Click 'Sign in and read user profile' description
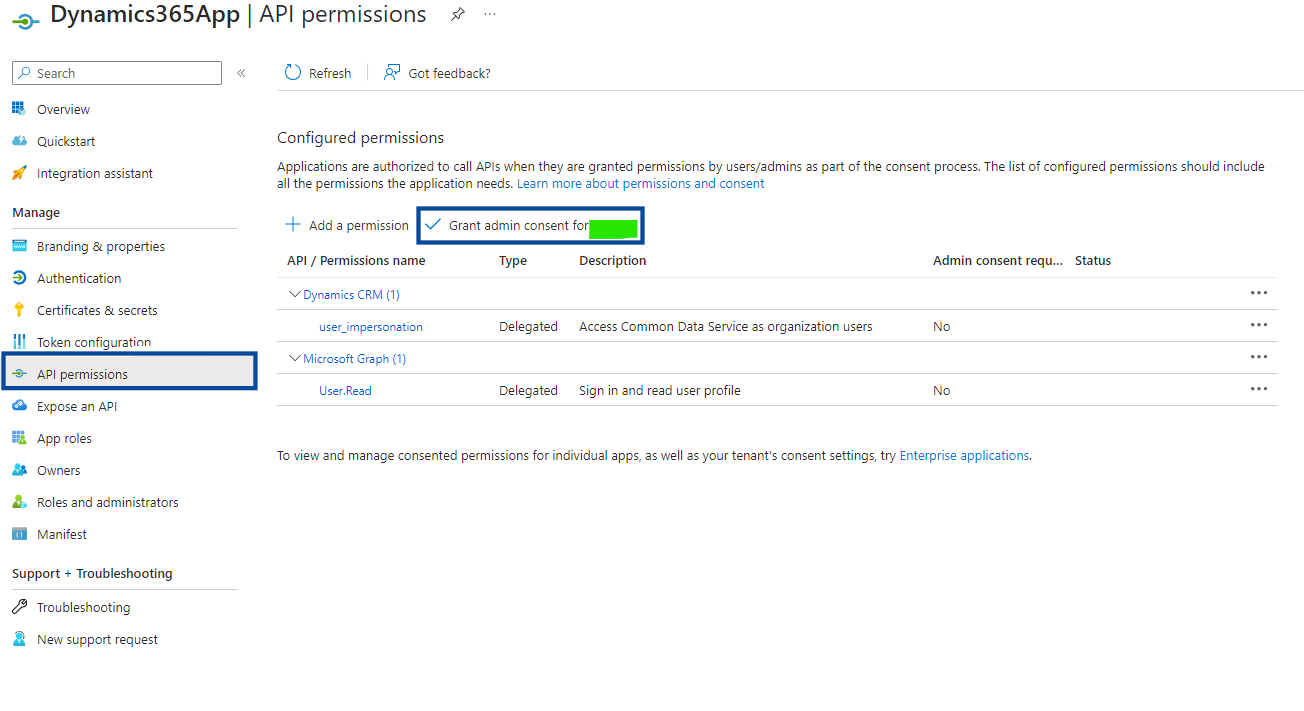Image resolution: width=1304 pixels, height=711 pixels. pyautogui.click(x=660, y=390)
